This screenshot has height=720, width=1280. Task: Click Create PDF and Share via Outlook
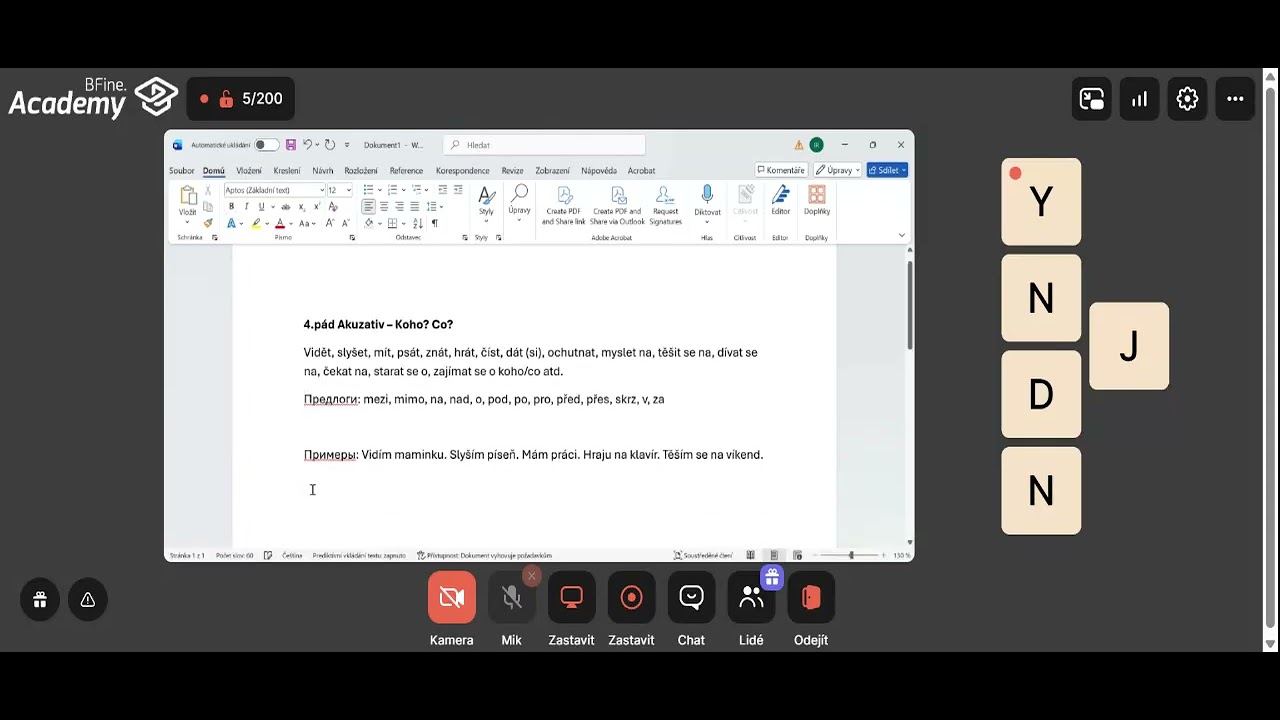coord(617,206)
